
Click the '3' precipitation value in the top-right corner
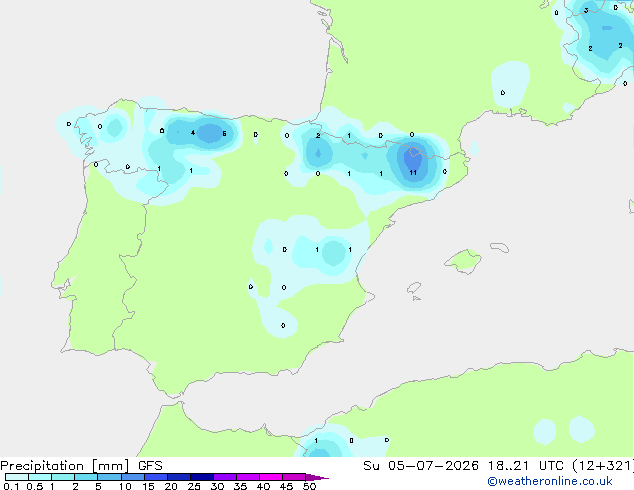[586, 11]
